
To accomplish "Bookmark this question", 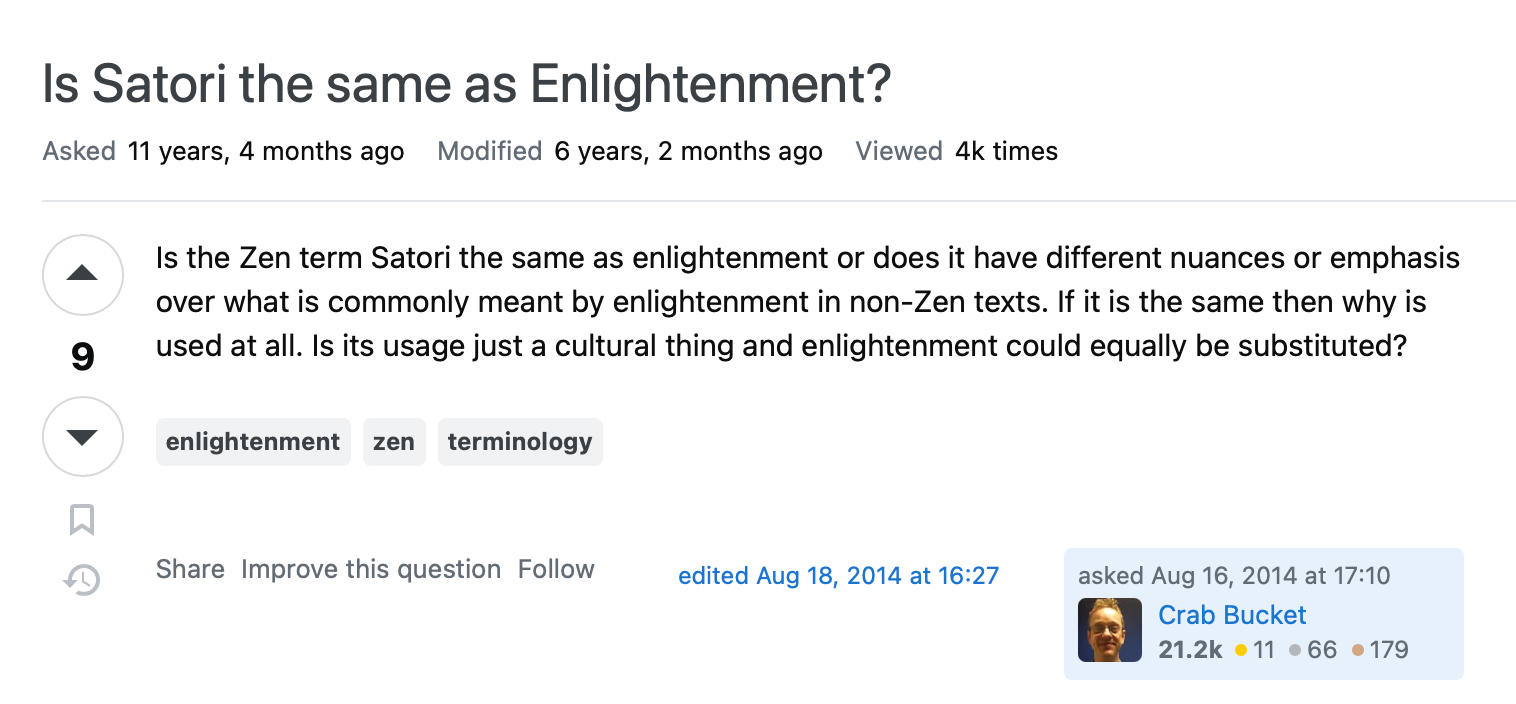I will pyautogui.click(x=82, y=520).
